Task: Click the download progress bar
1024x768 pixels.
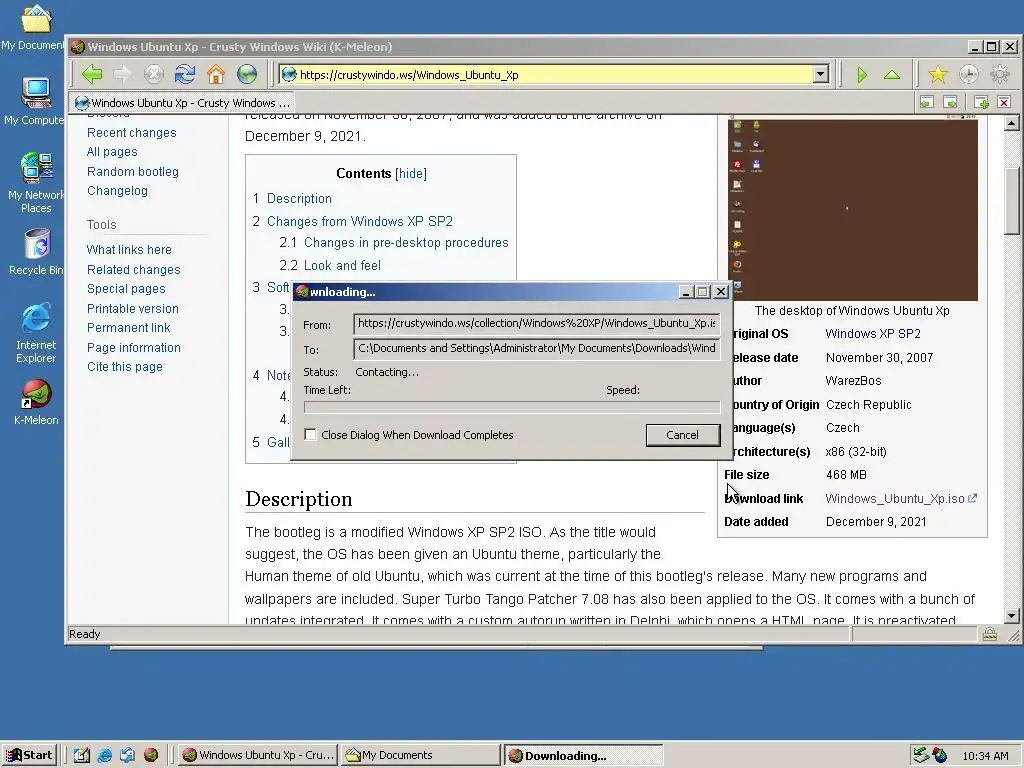Action: point(512,407)
